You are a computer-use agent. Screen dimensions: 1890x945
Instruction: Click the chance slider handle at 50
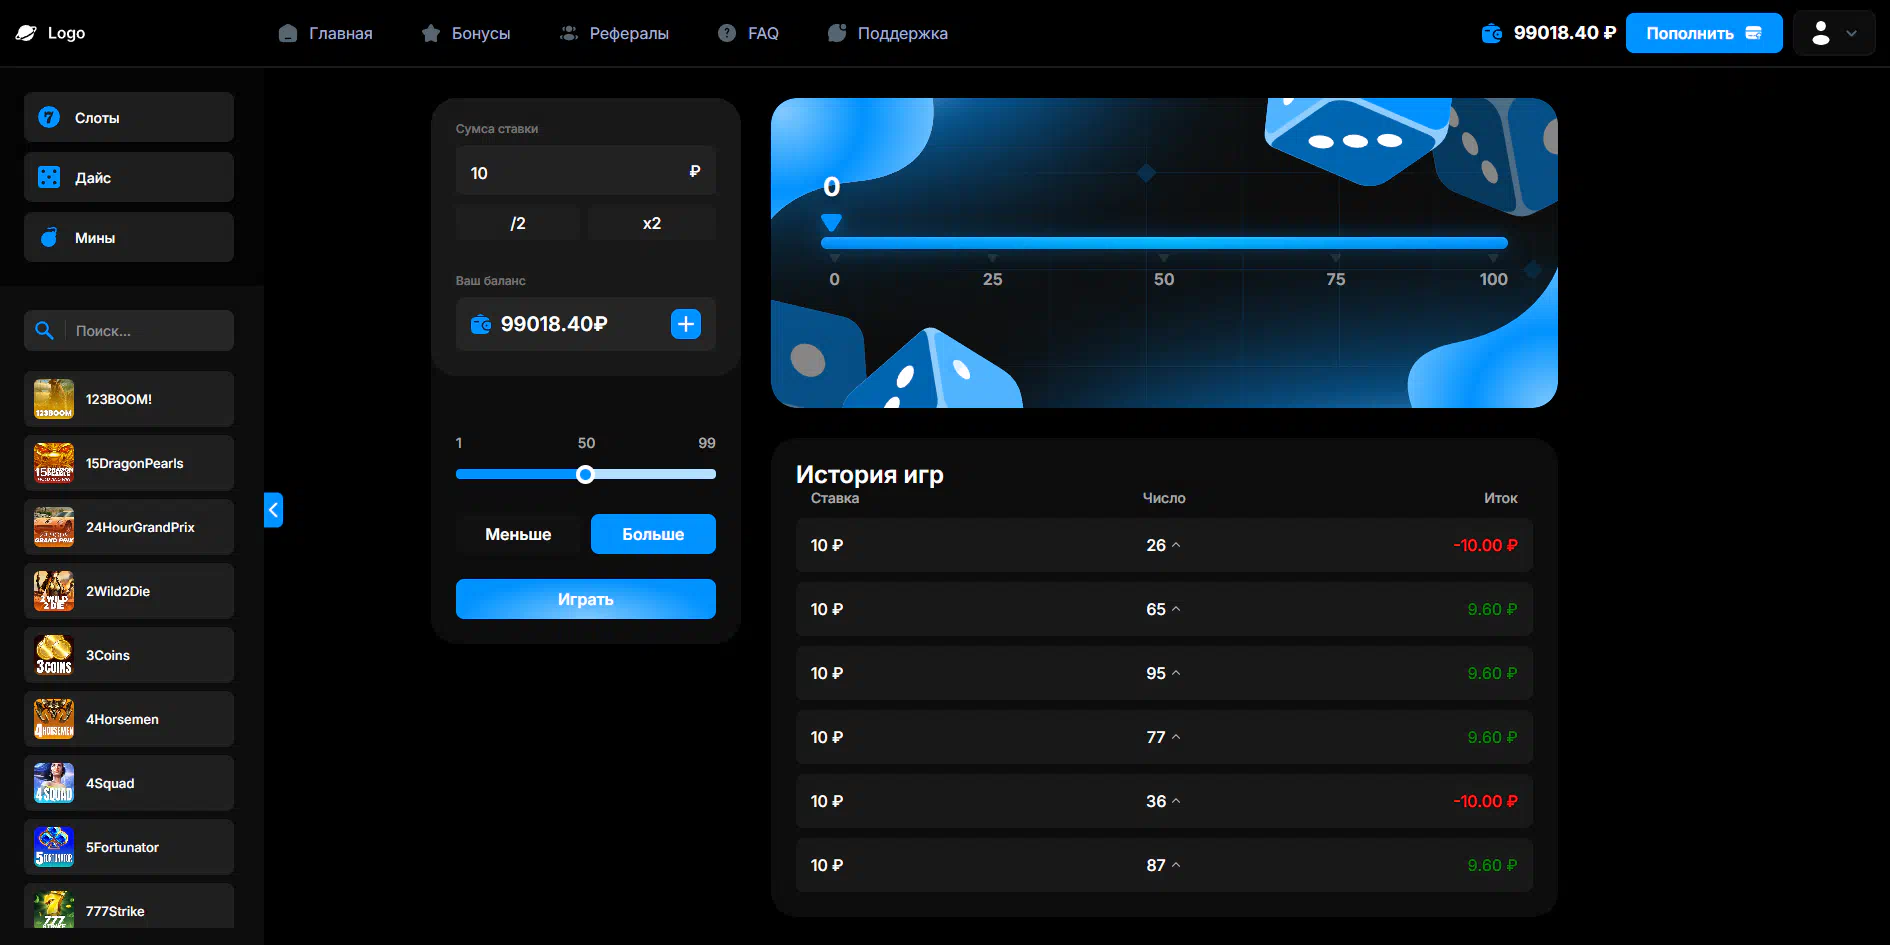click(x=586, y=474)
